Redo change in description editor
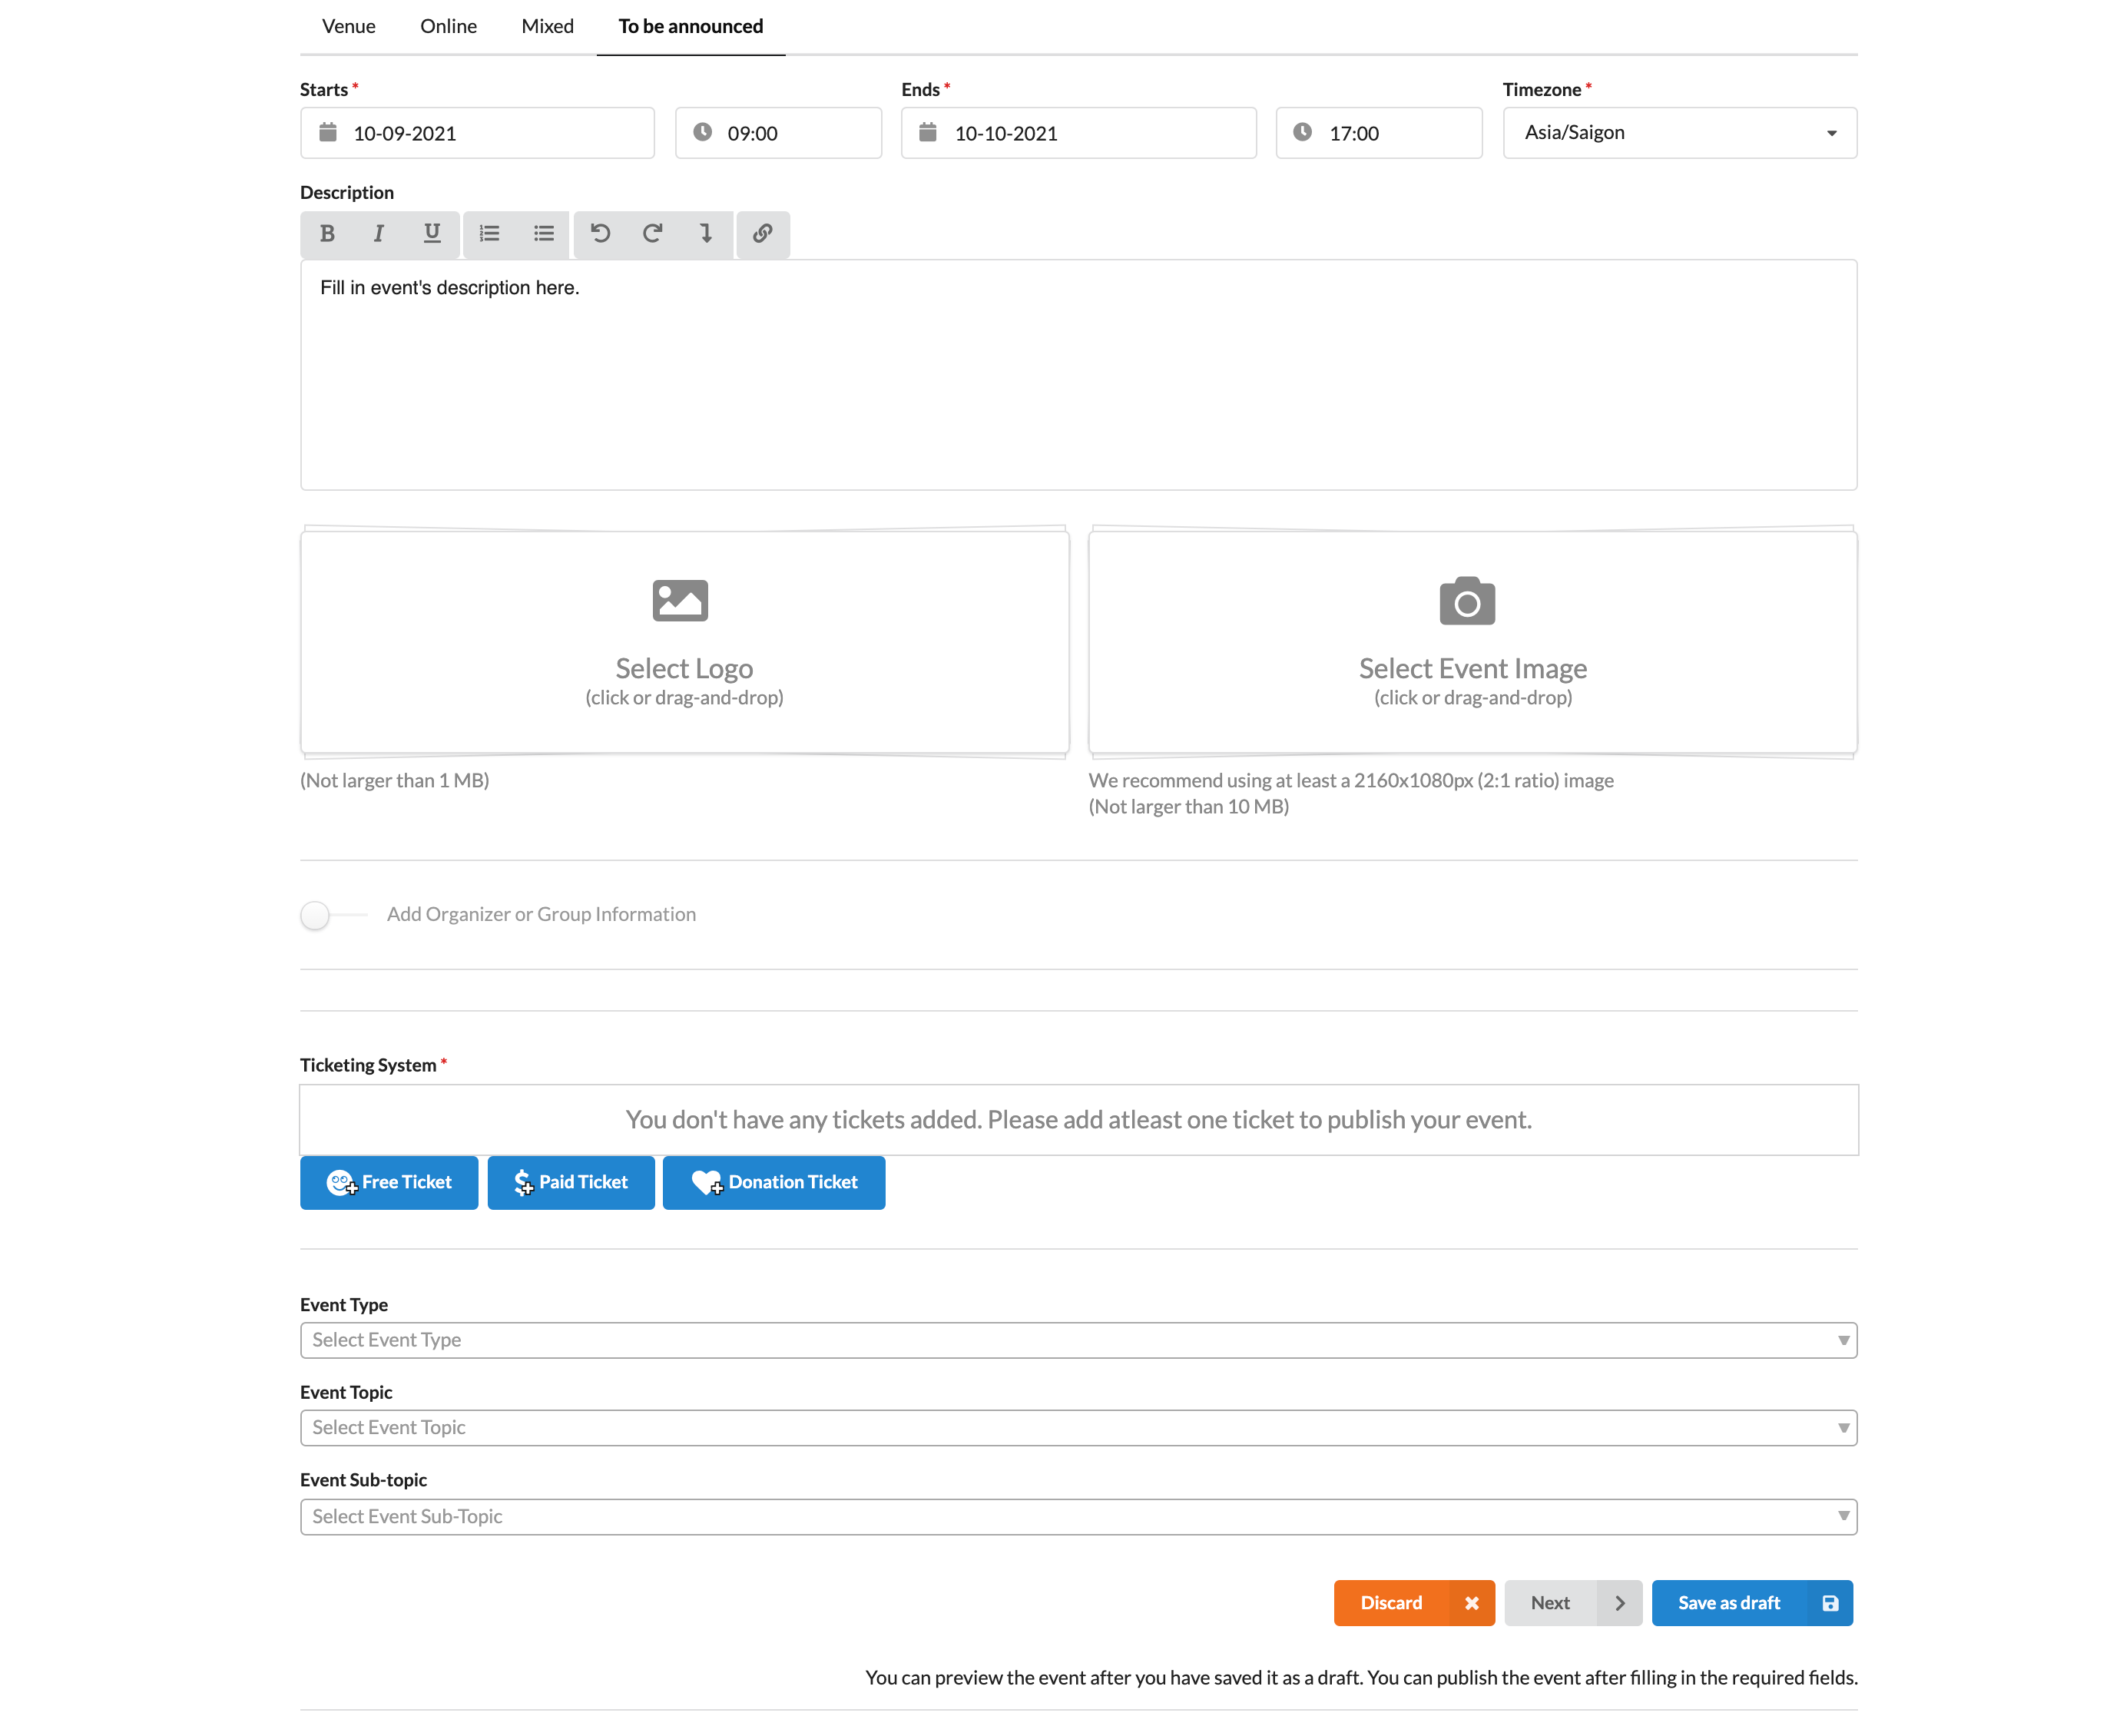 point(653,234)
